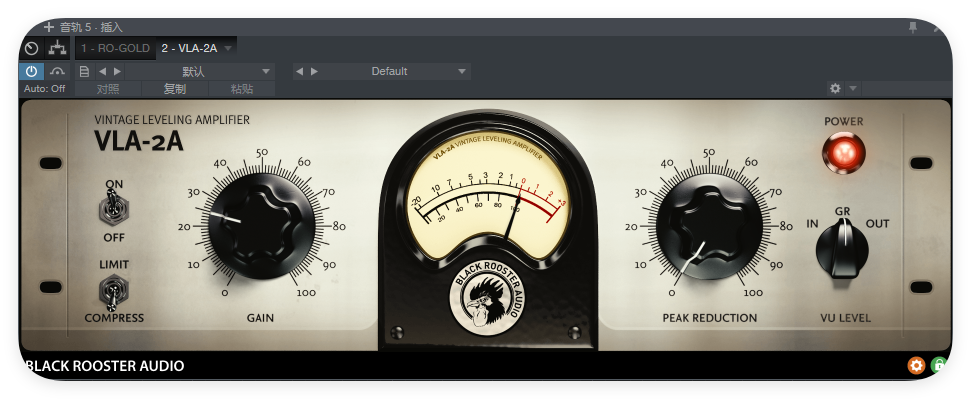The width and height of the screenshot is (971, 399).
Task: Click the VLA-2A title text
Action: 139,141
